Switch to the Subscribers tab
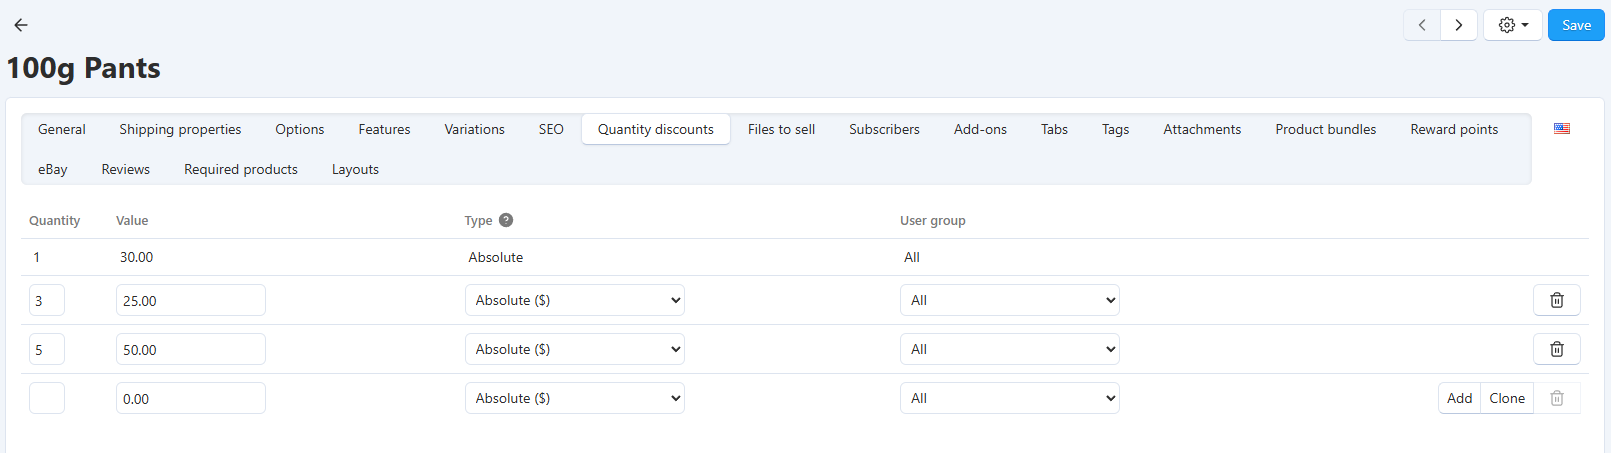Screen dimensions: 1611x453 (884, 129)
